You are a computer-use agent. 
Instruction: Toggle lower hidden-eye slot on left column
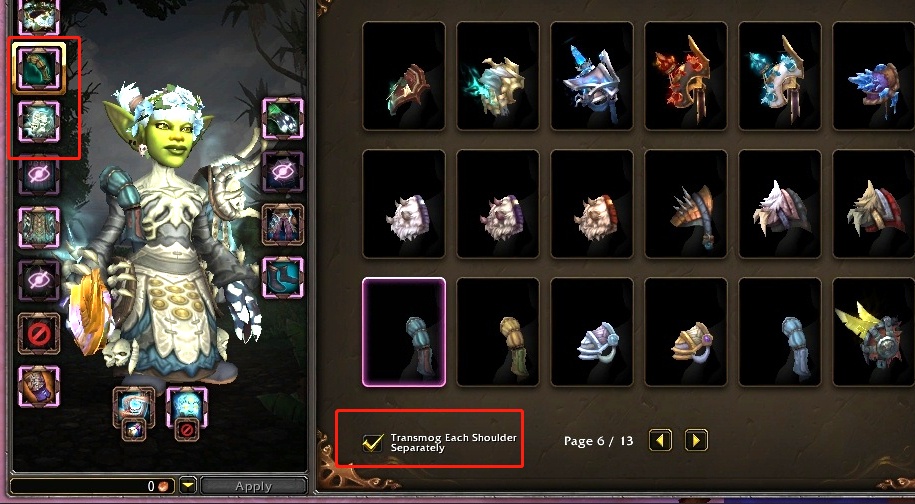pos(39,281)
